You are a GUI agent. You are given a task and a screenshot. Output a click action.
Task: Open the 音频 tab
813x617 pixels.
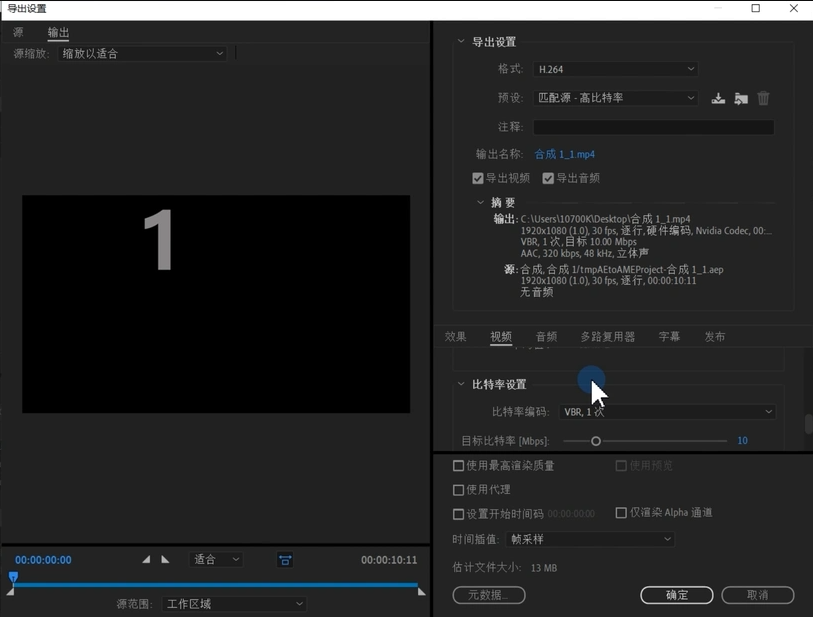point(546,336)
